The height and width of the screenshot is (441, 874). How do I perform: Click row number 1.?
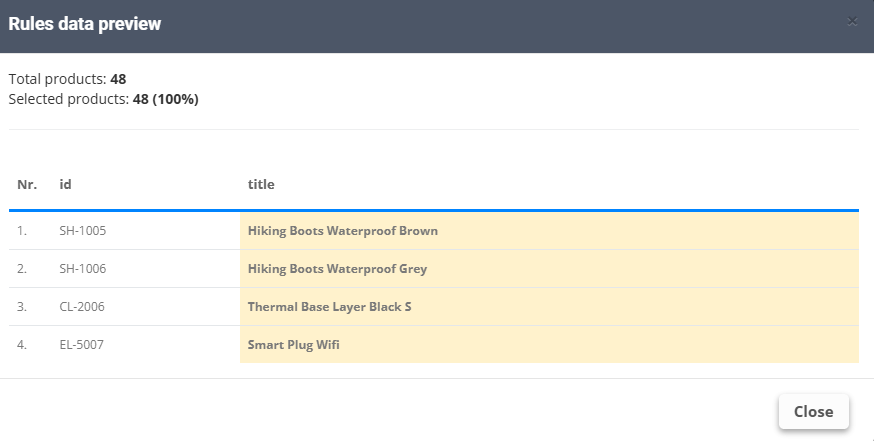(22, 231)
